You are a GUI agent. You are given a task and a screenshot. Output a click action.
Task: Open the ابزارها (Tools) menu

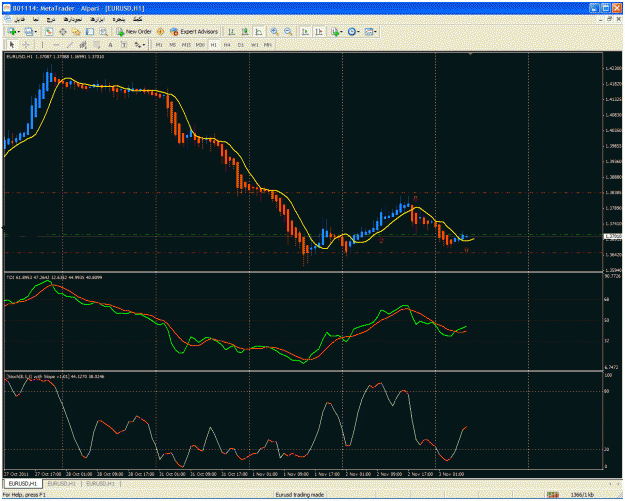[97, 19]
